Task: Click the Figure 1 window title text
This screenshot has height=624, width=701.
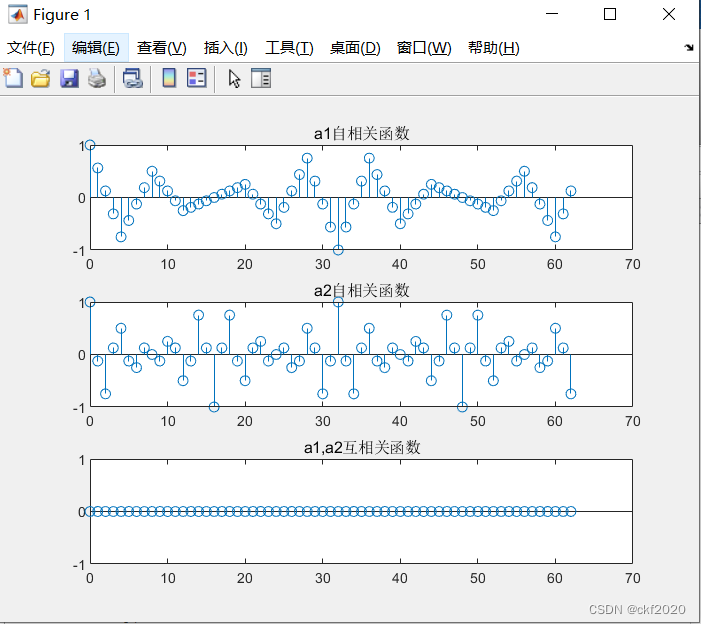Action: click(x=62, y=15)
